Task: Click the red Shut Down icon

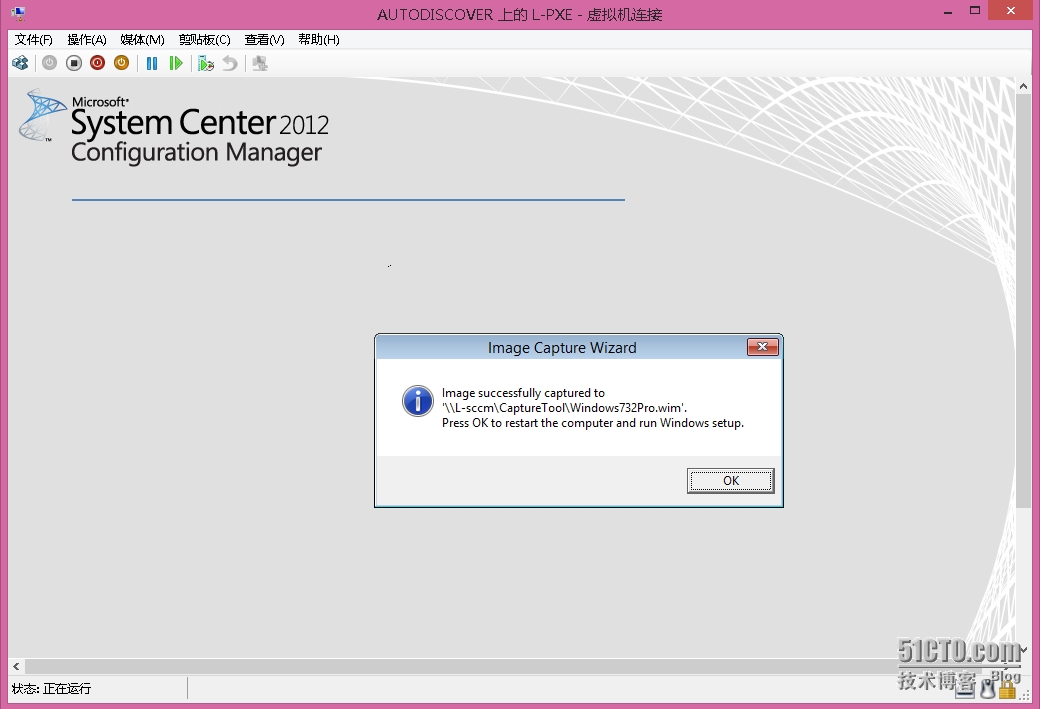Action: point(98,63)
